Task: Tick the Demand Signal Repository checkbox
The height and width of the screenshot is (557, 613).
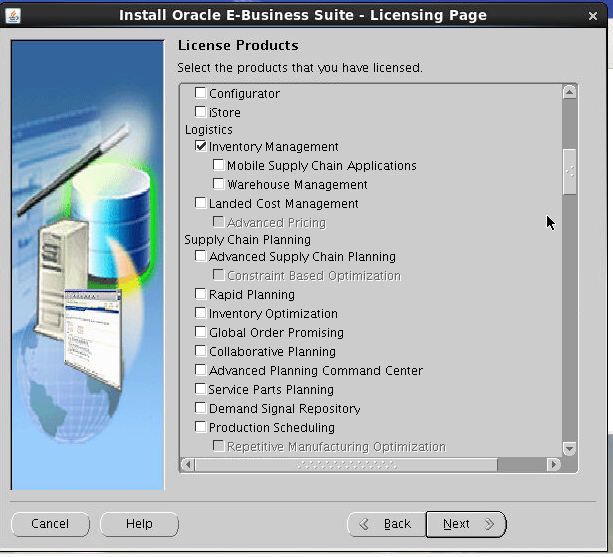Action: tap(201, 408)
